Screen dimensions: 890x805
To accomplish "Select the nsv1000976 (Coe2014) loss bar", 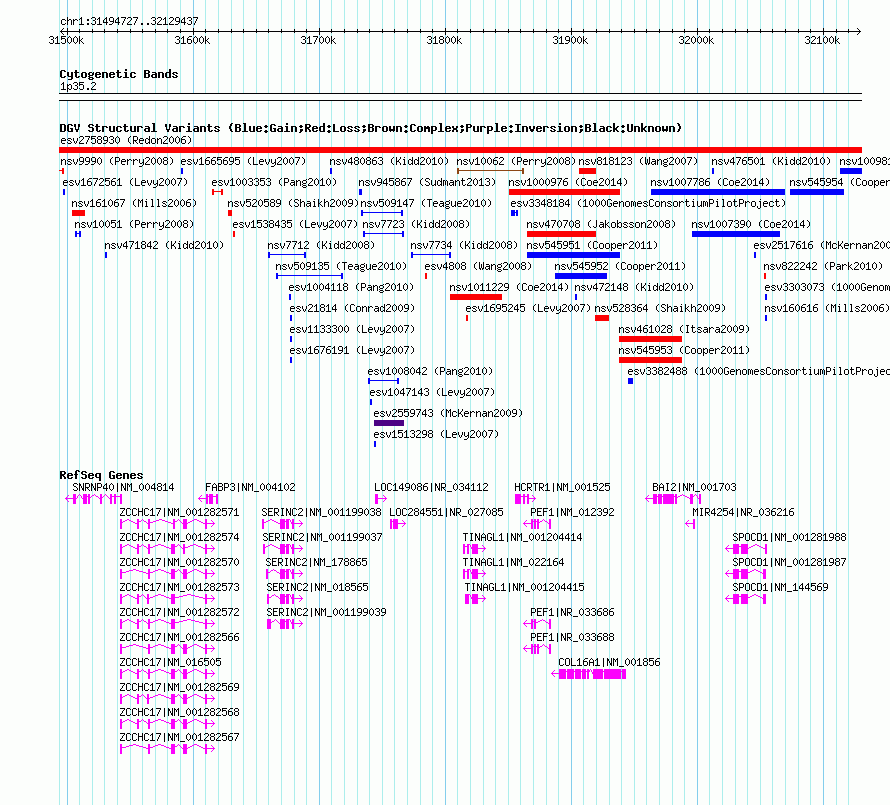I will pos(564,192).
